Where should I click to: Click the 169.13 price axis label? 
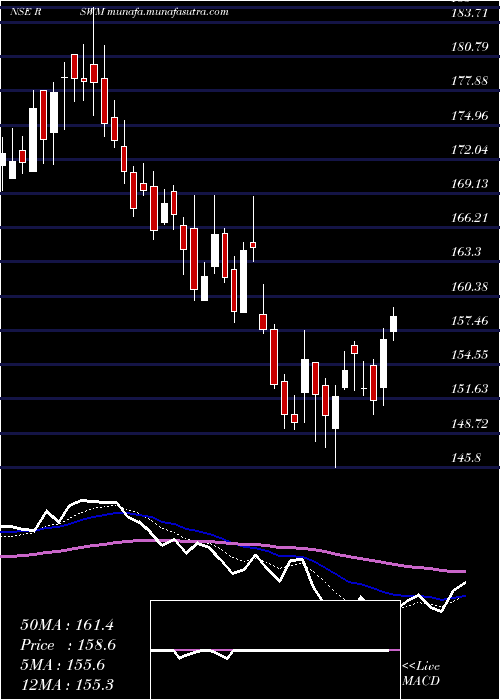468,184
